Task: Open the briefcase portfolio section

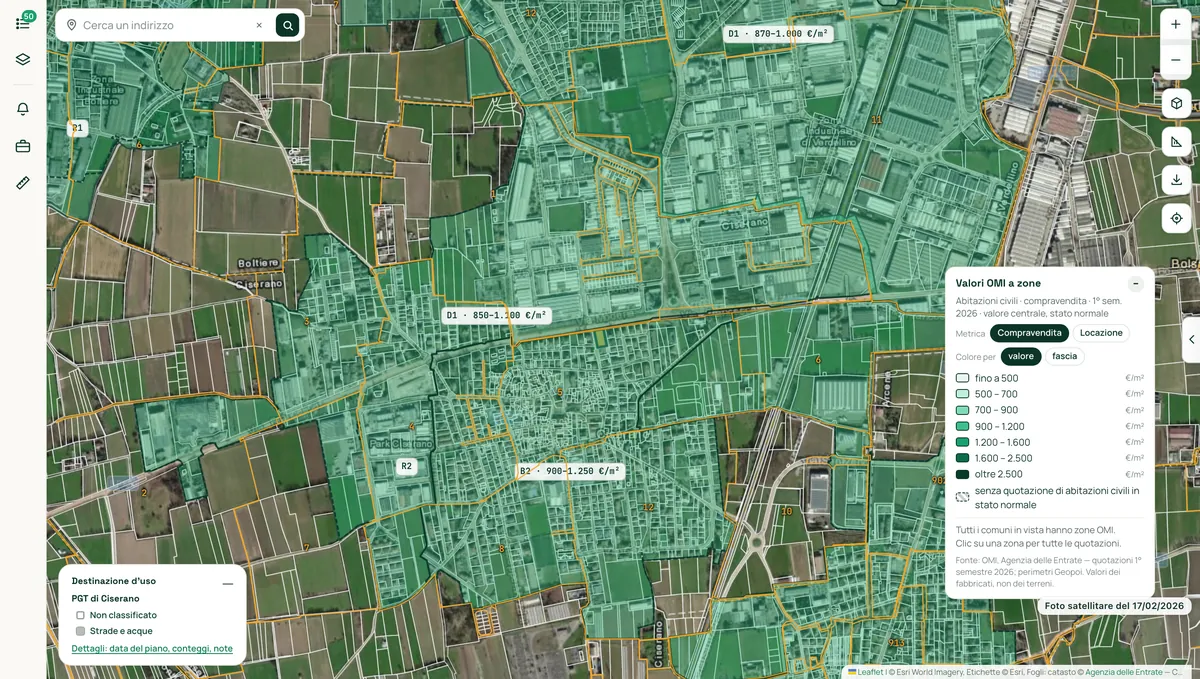Action: (23, 146)
